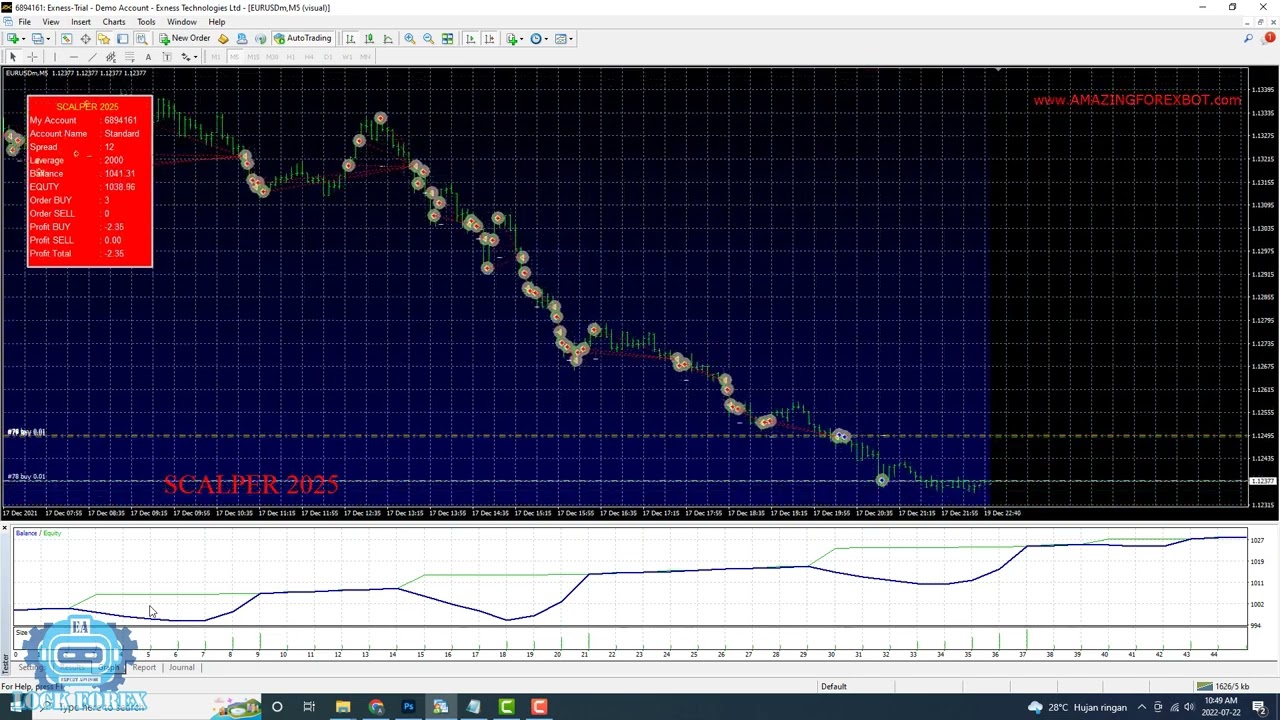
Task: Zoom in on the chart
Action: [410, 38]
